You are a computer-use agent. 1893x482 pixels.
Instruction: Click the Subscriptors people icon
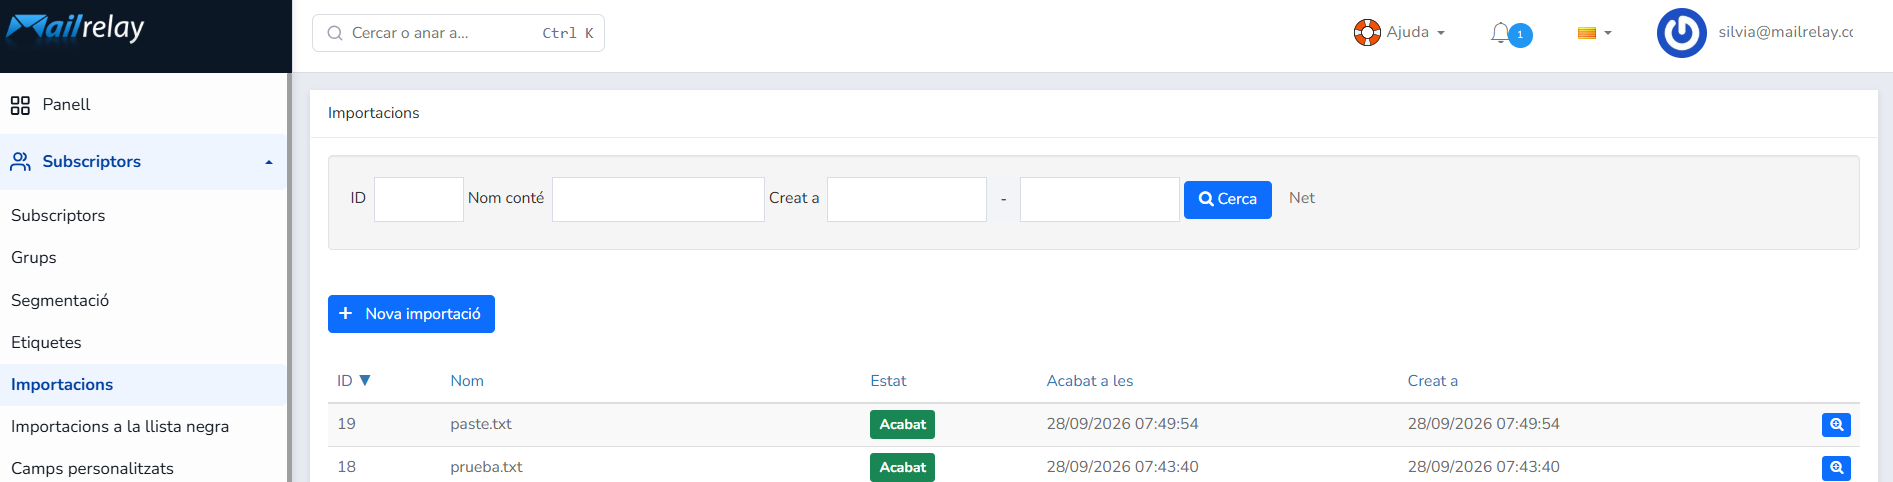point(20,162)
